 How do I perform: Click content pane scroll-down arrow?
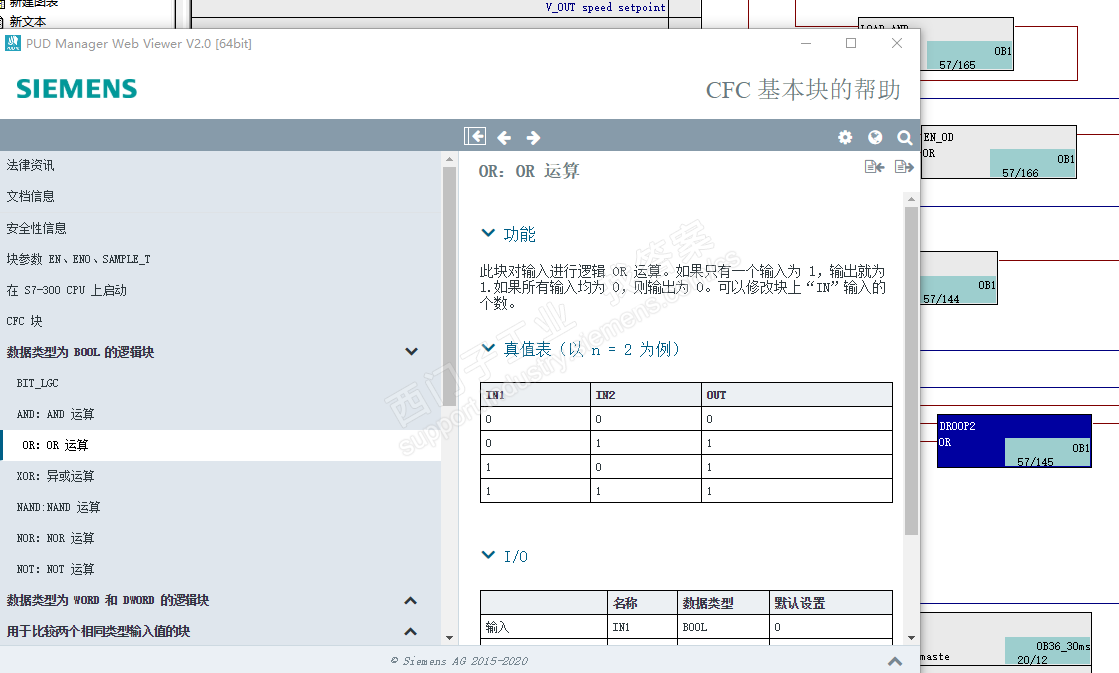(911, 638)
